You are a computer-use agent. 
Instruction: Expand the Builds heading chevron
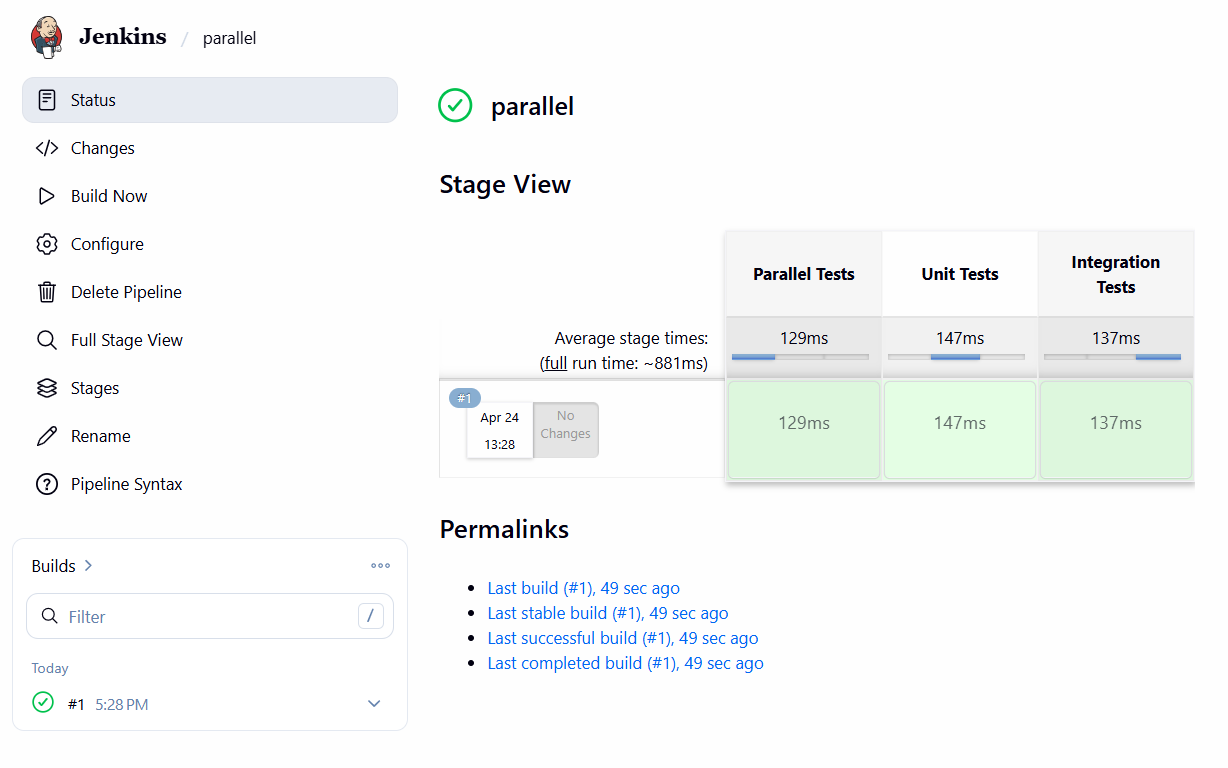point(88,565)
